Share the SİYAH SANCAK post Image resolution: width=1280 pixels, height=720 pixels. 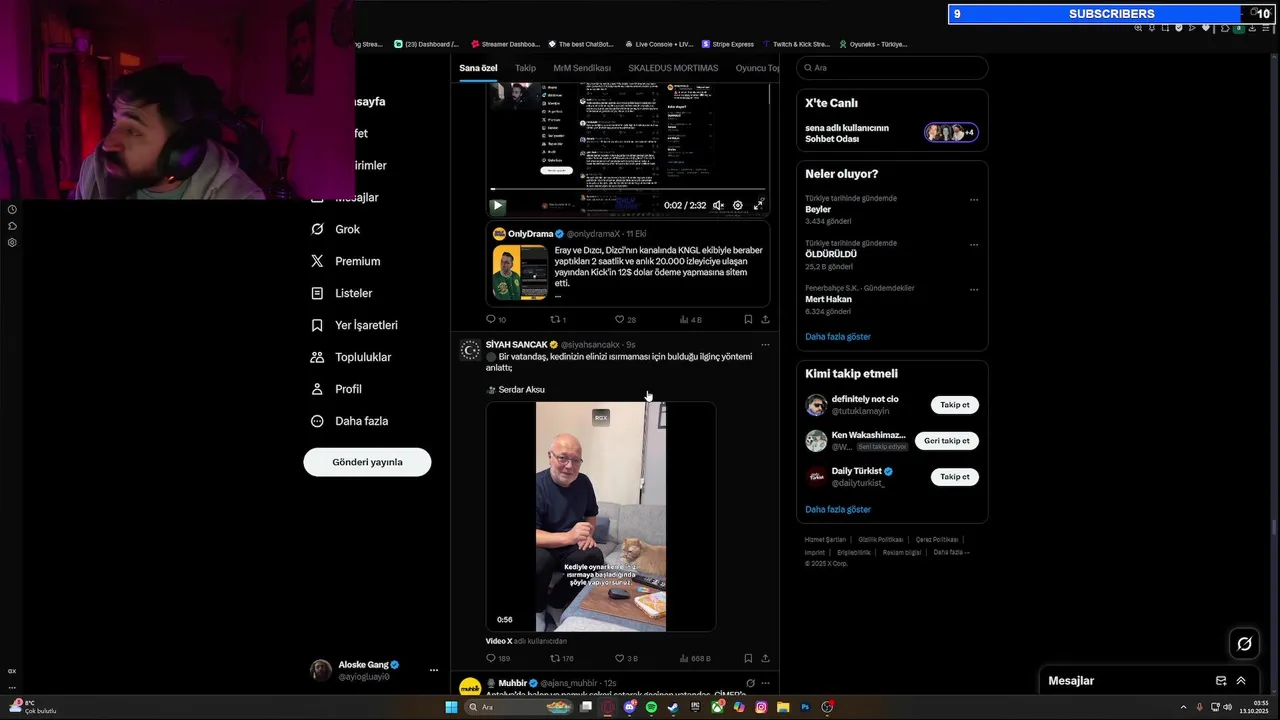pyautogui.click(x=765, y=658)
